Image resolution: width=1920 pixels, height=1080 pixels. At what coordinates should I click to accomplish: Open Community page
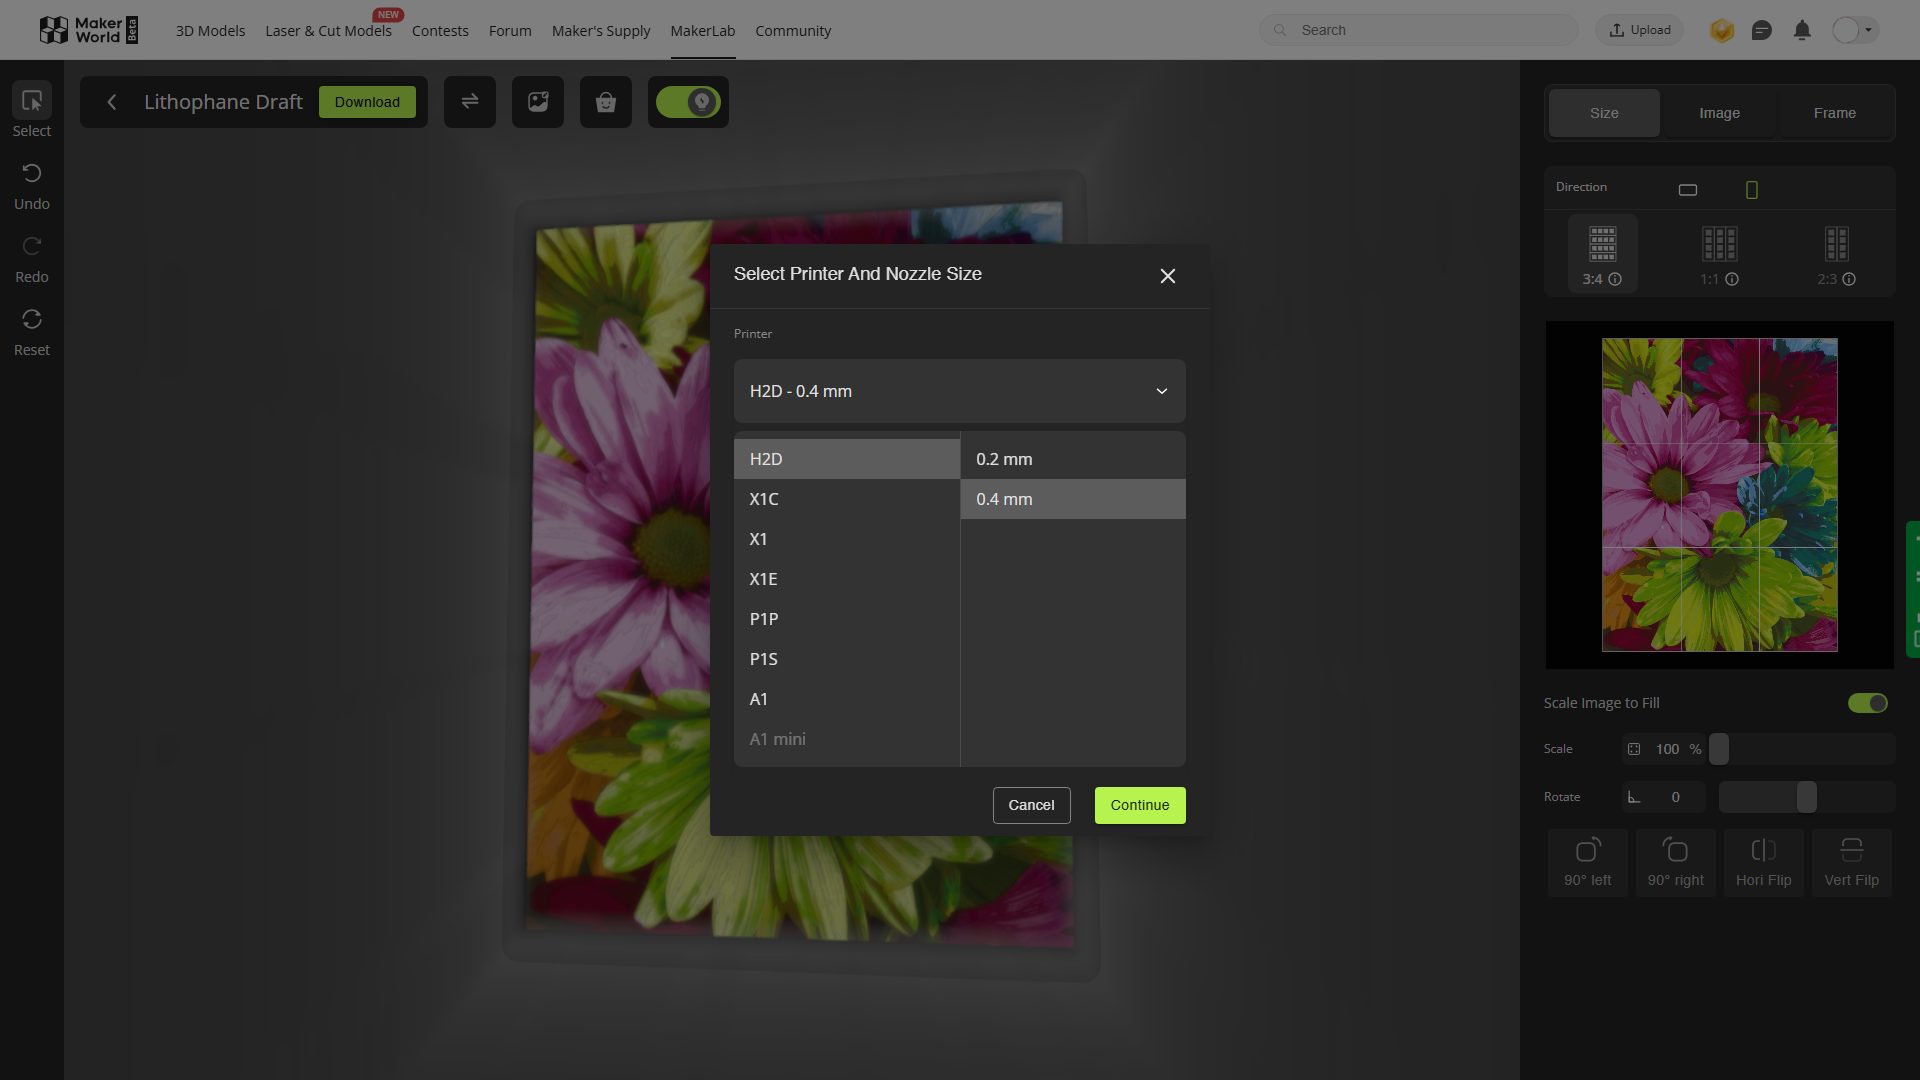pyautogui.click(x=793, y=31)
